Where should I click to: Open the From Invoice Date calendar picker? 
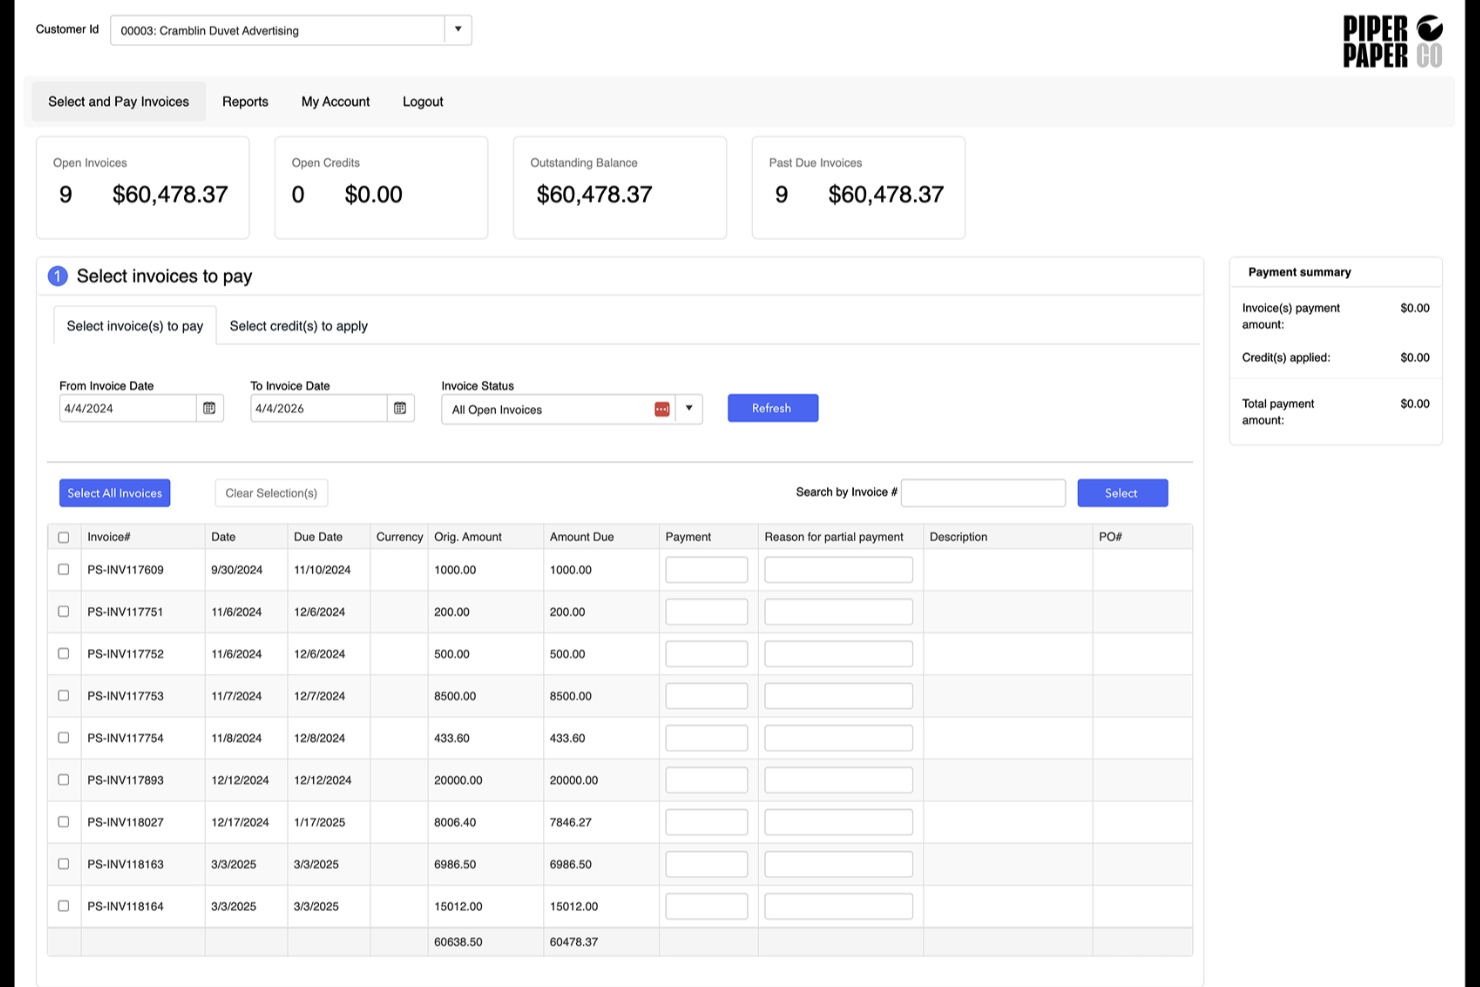209,407
